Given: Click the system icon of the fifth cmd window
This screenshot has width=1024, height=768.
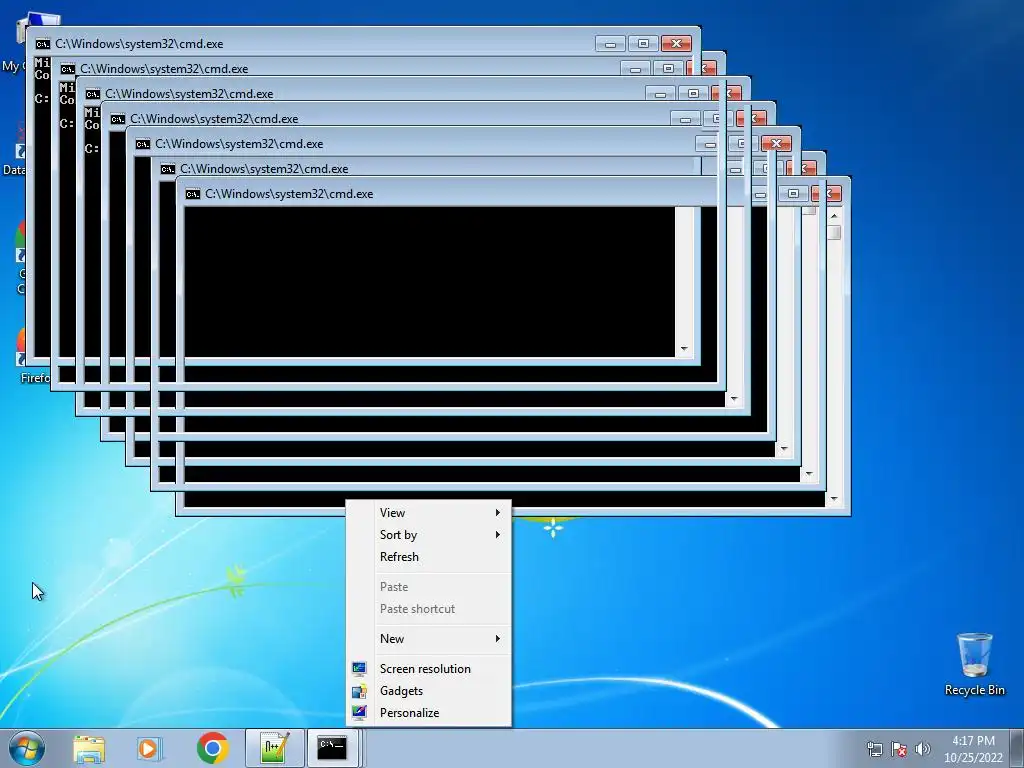Looking at the screenshot, I should [142, 144].
